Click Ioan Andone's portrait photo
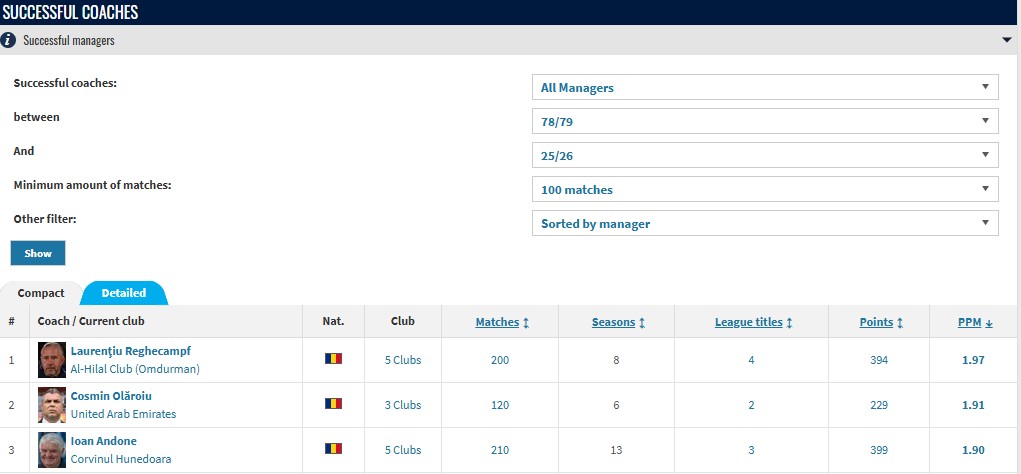The width and height of the screenshot is (1021, 474). click(x=51, y=450)
